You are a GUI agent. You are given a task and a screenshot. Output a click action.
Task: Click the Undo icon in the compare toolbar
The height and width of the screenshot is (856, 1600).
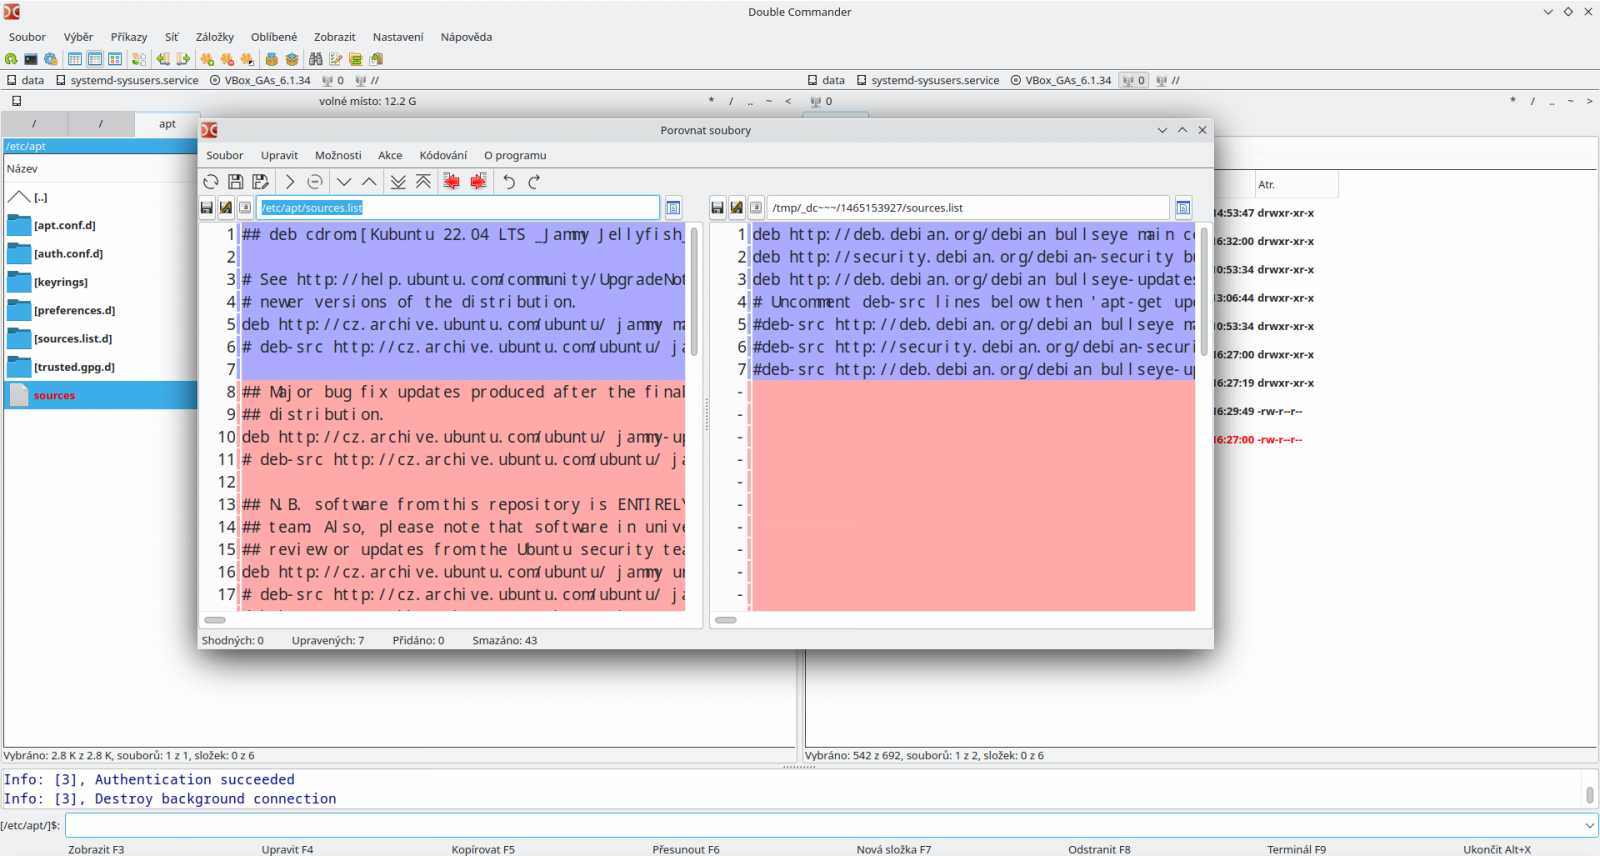[509, 181]
